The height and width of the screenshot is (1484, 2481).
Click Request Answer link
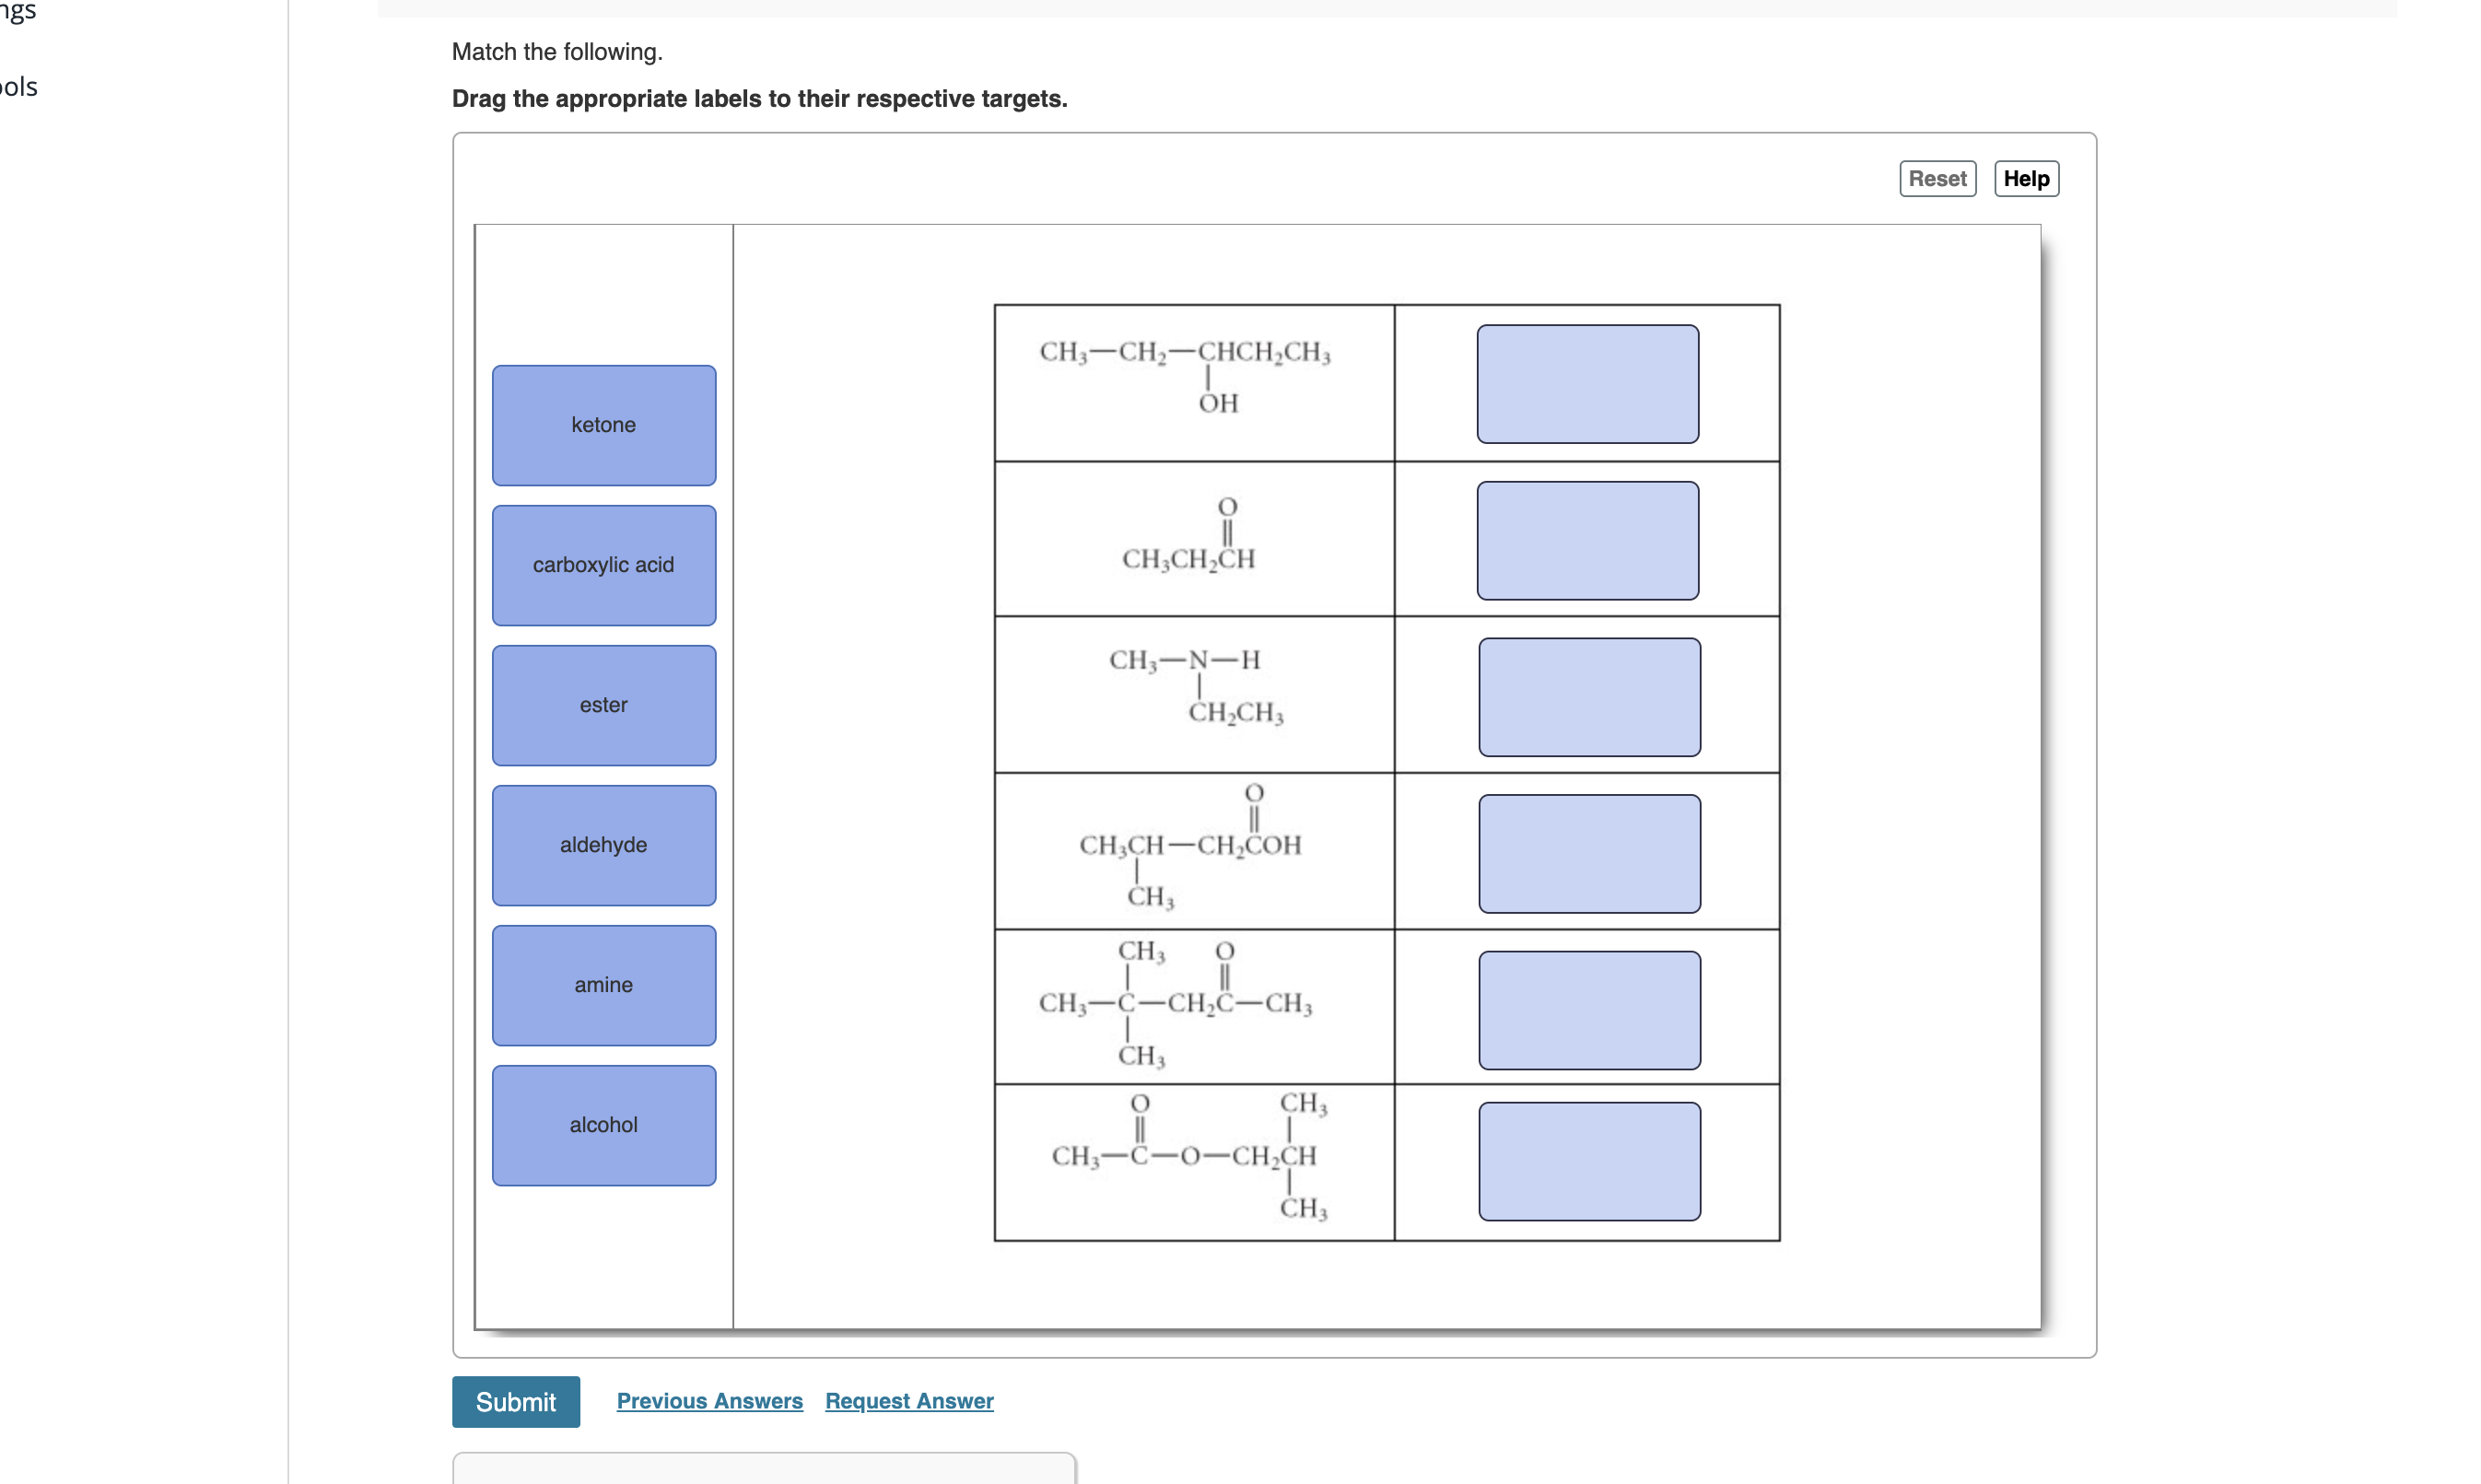[x=907, y=1401]
